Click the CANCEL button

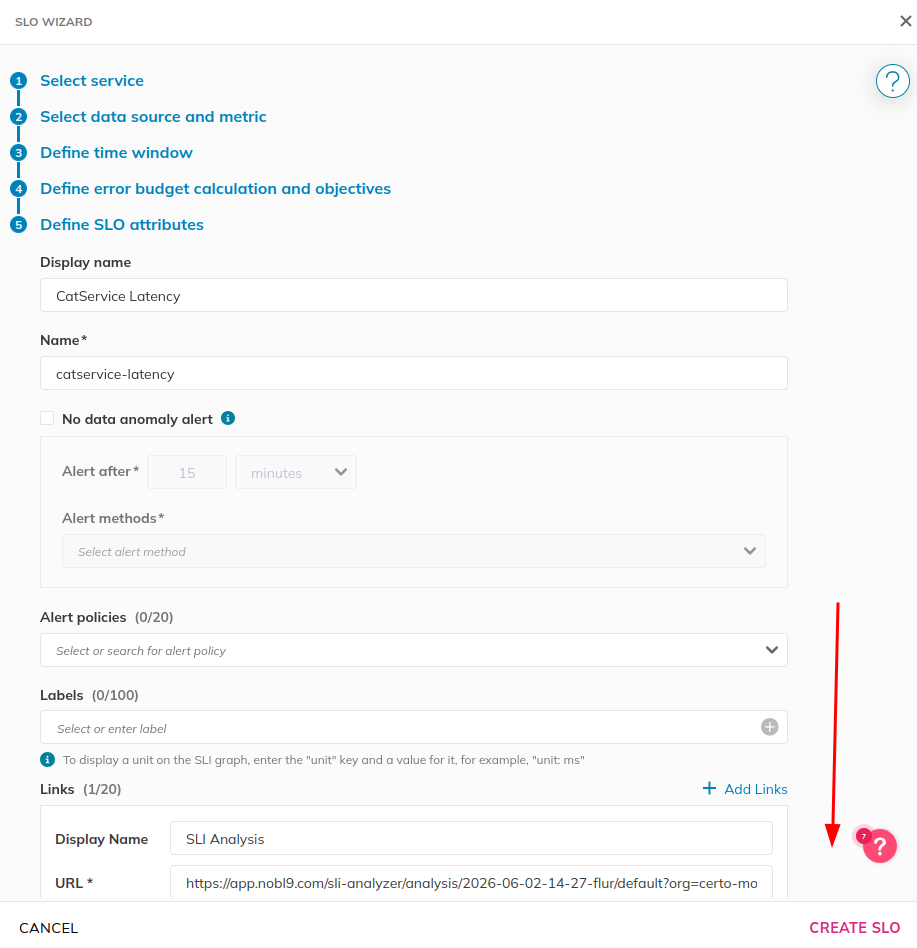(x=48, y=927)
